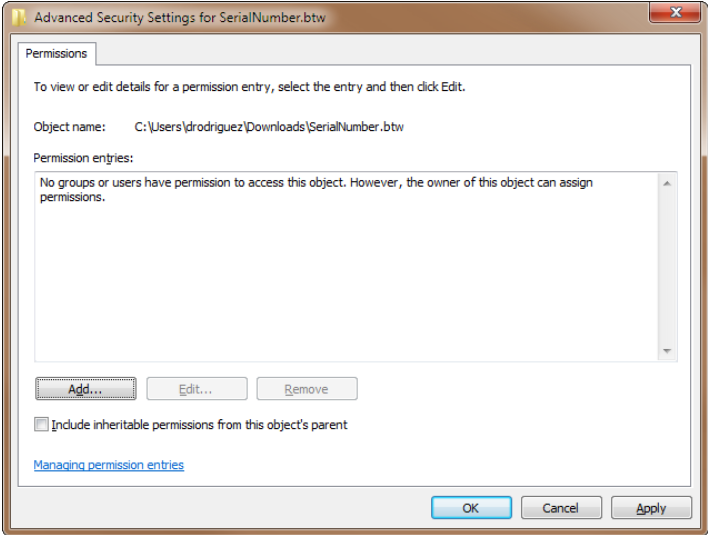Image resolution: width=708 pixels, height=535 pixels.
Task: Click the permission list scrollbar track
Action: tap(667, 267)
